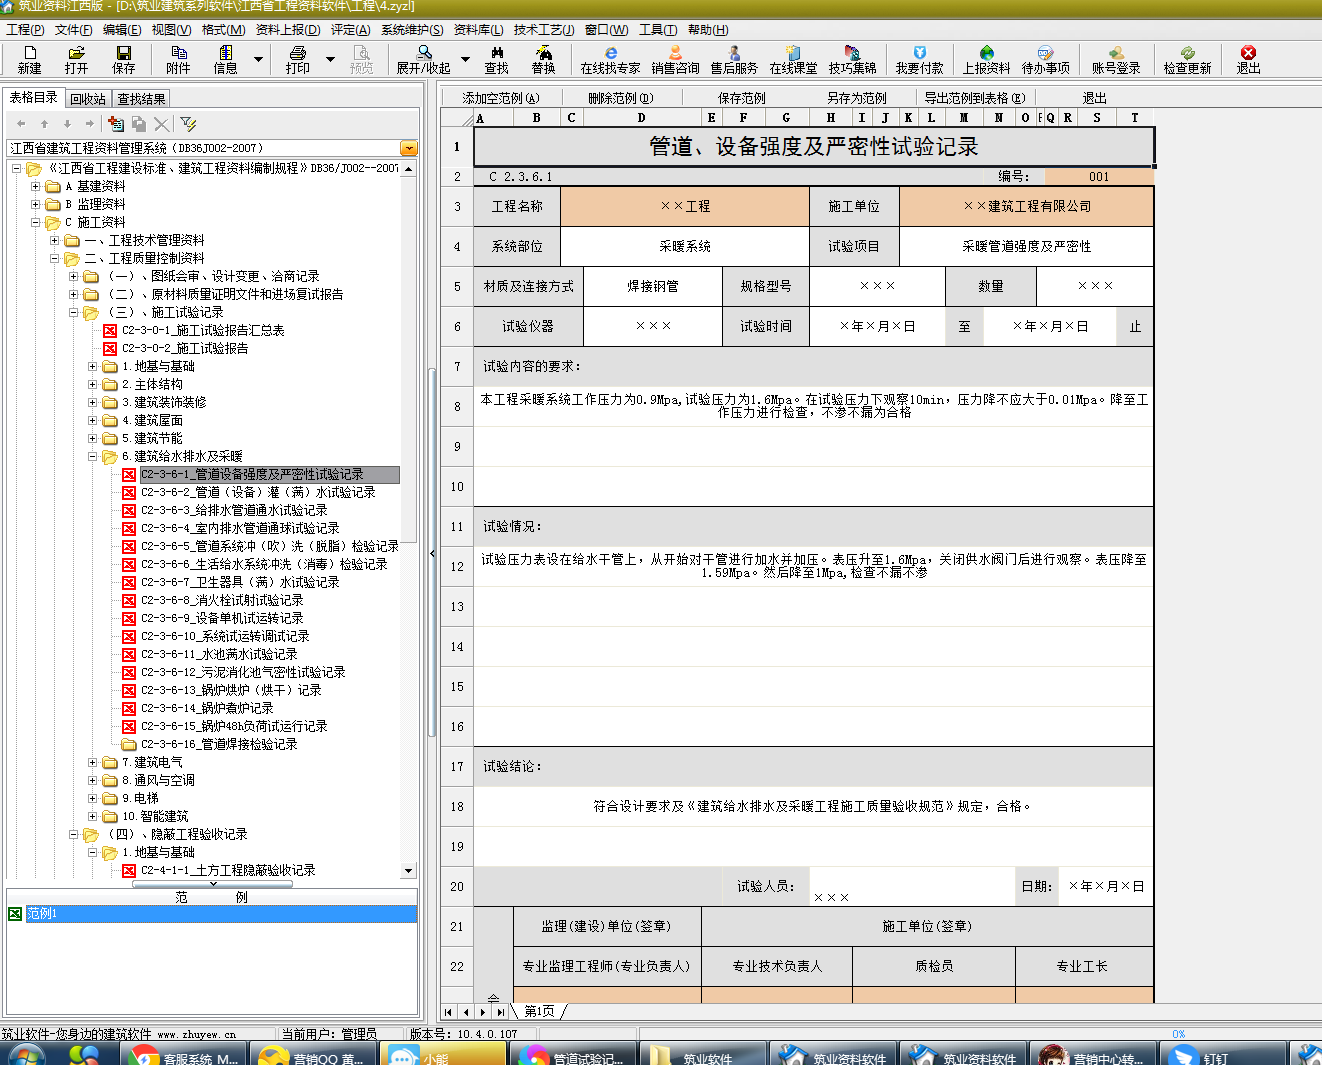Viewport: 1322px width, 1065px height.
Task: Expand 一、工程技术管理资料 node
Action: tap(55, 240)
